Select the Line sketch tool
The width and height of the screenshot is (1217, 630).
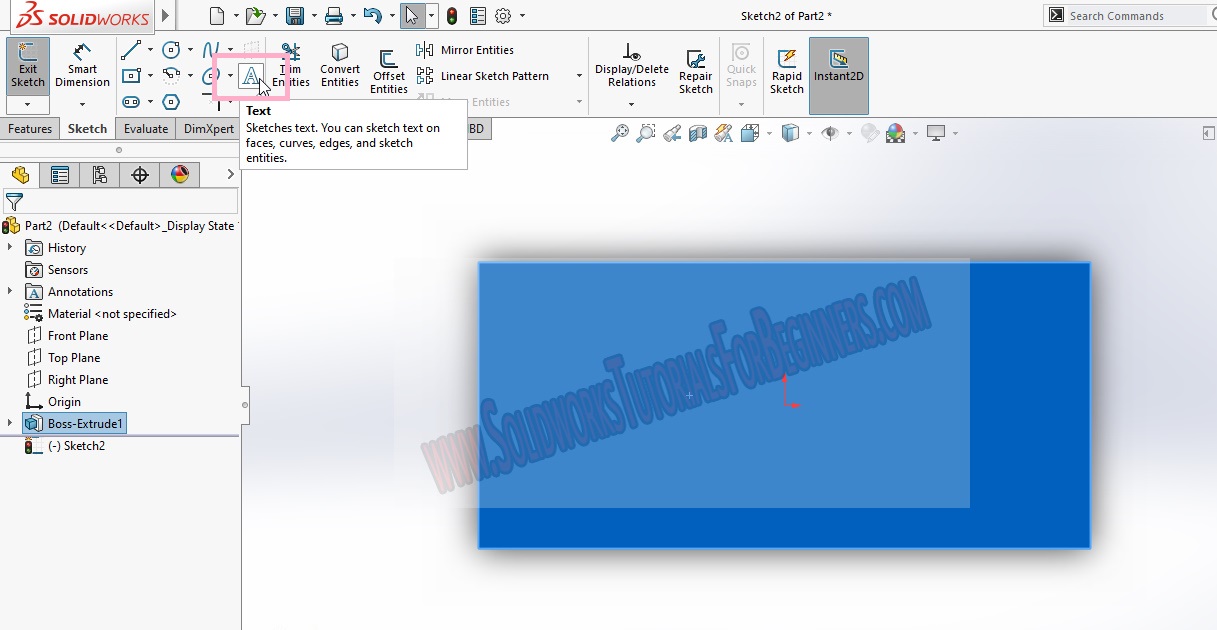[132, 49]
